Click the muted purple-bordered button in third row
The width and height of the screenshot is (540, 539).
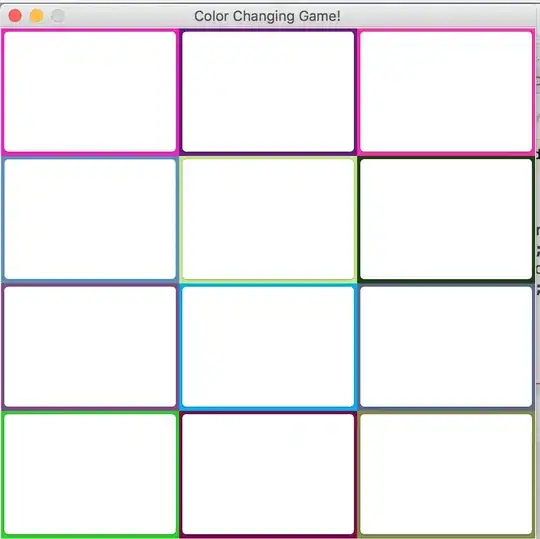pyautogui.click(x=90, y=347)
